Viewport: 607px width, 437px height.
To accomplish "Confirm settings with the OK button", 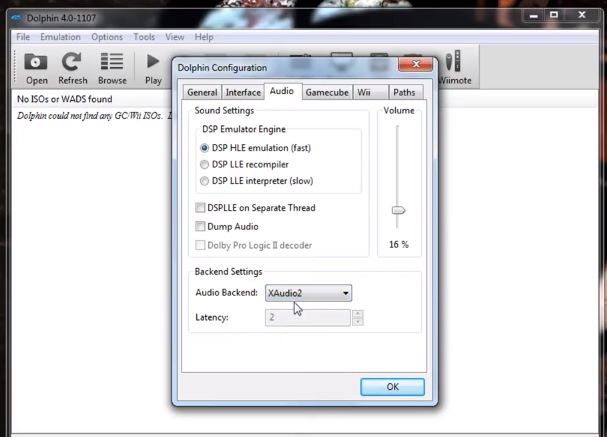I will click(392, 387).
